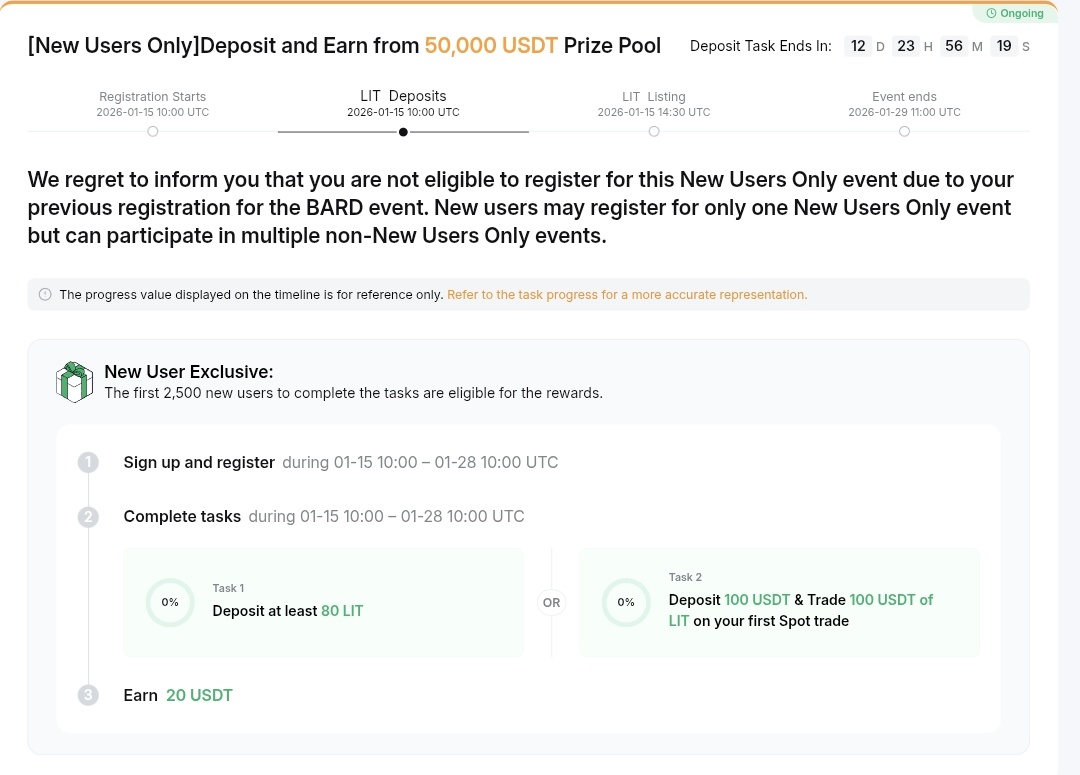
Task: Click the 2026-01-15 14:30 UTC date
Action: tap(654, 112)
